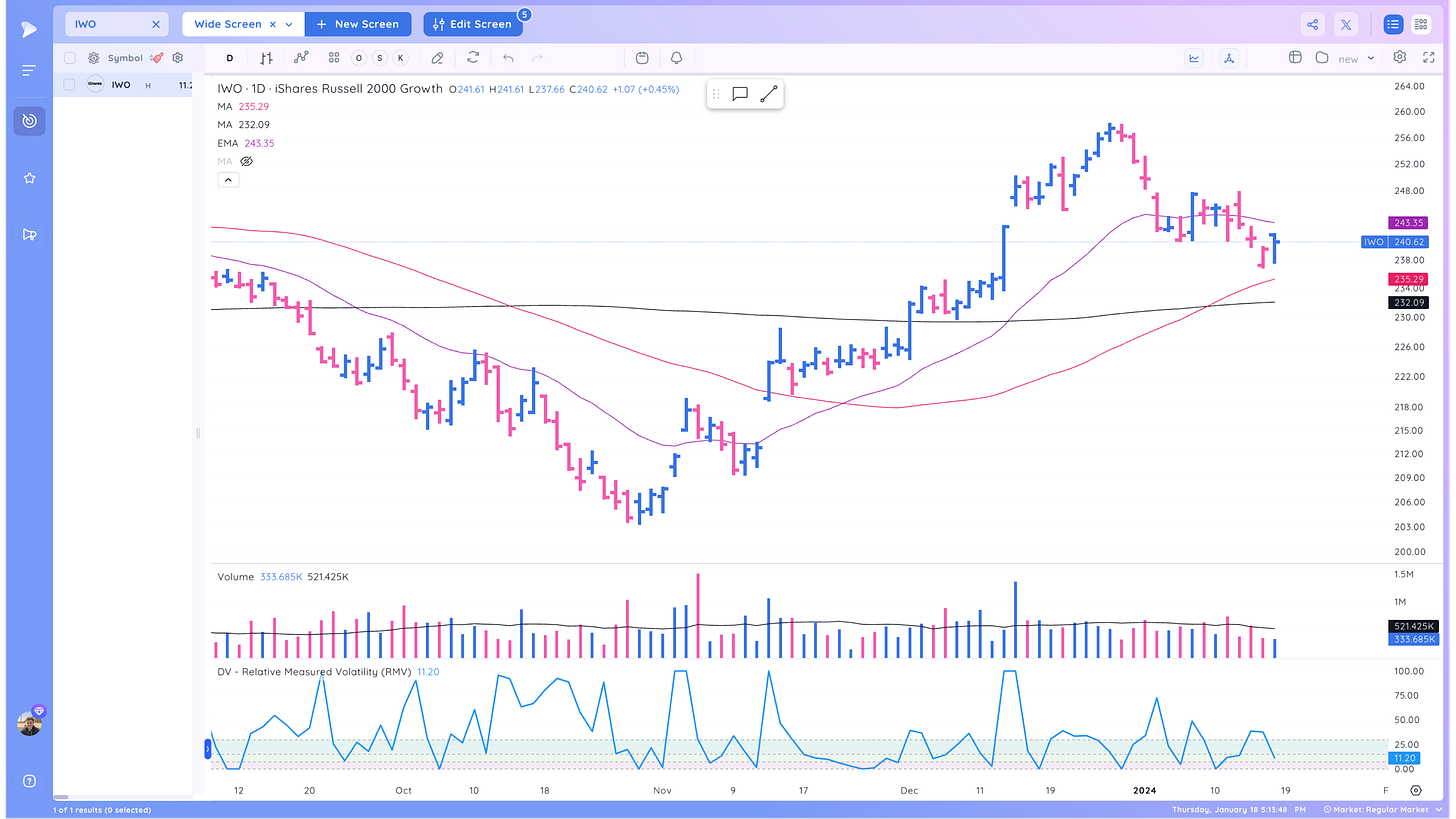Toggle the line chart icon button
The height and width of the screenshot is (819, 1456).
point(1194,58)
